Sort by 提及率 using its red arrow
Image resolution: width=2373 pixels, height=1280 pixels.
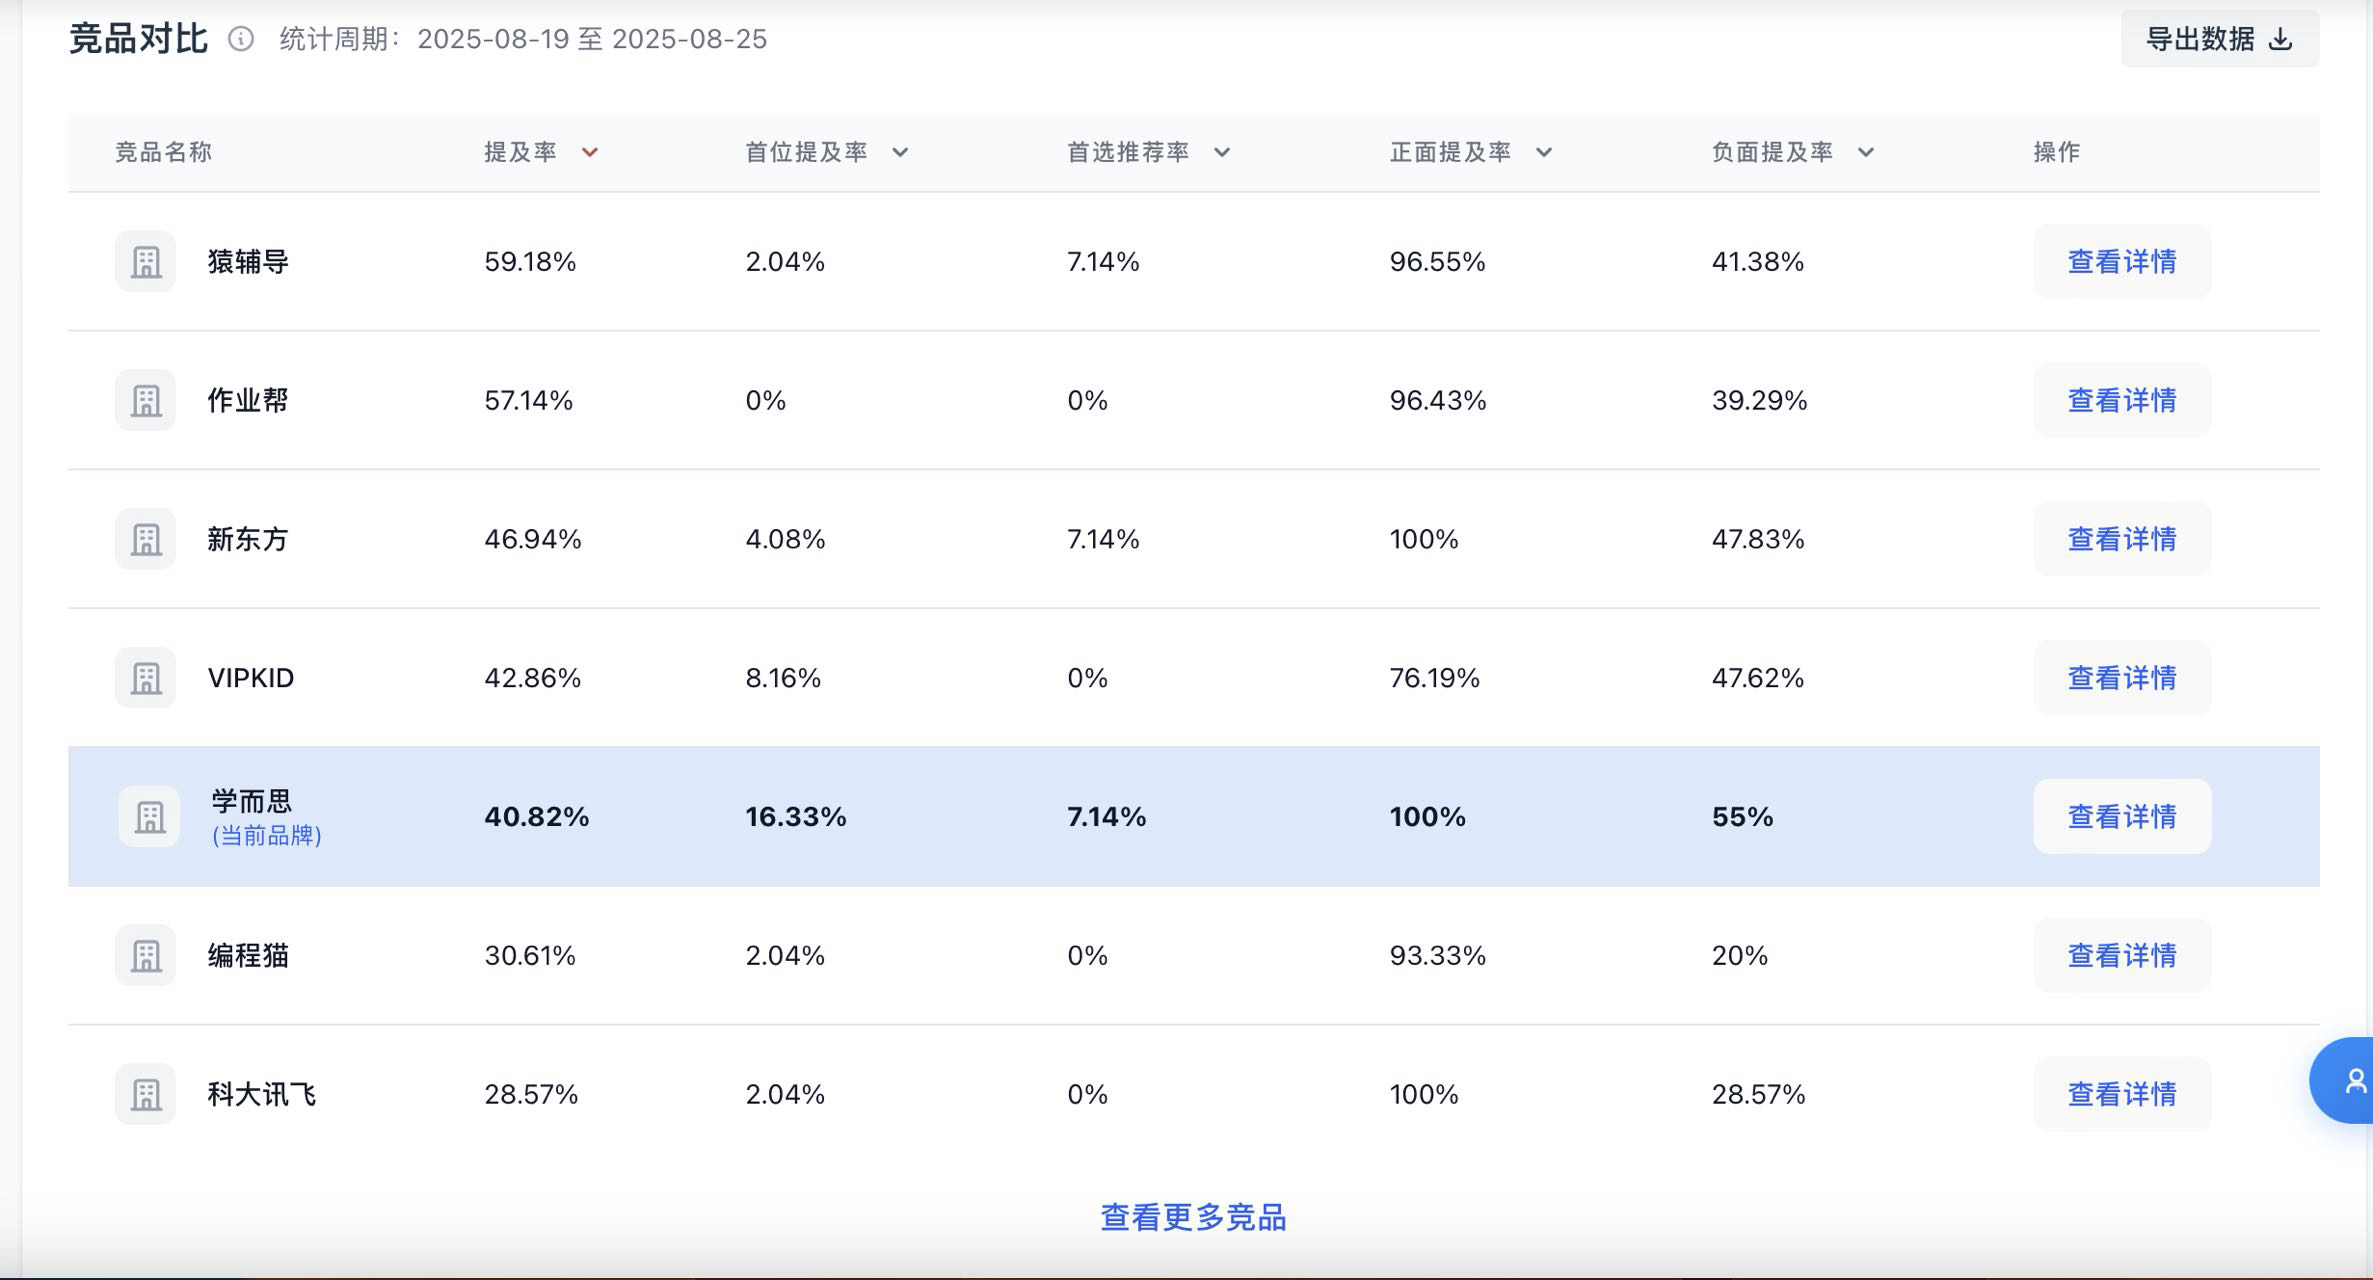(x=590, y=152)
